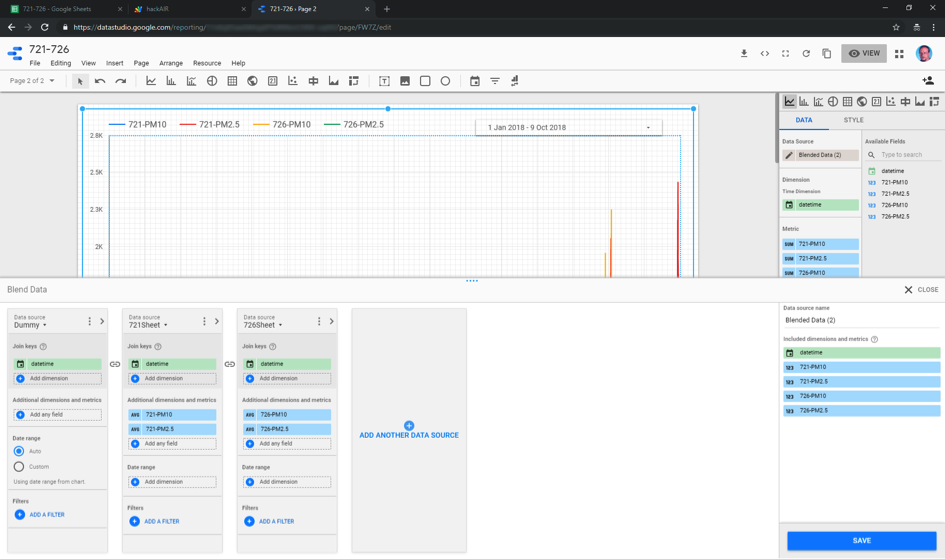Select the arrow selection mode tool
Image resolution: width=945 pixels, height=559 pixels.
coord(80,81)
